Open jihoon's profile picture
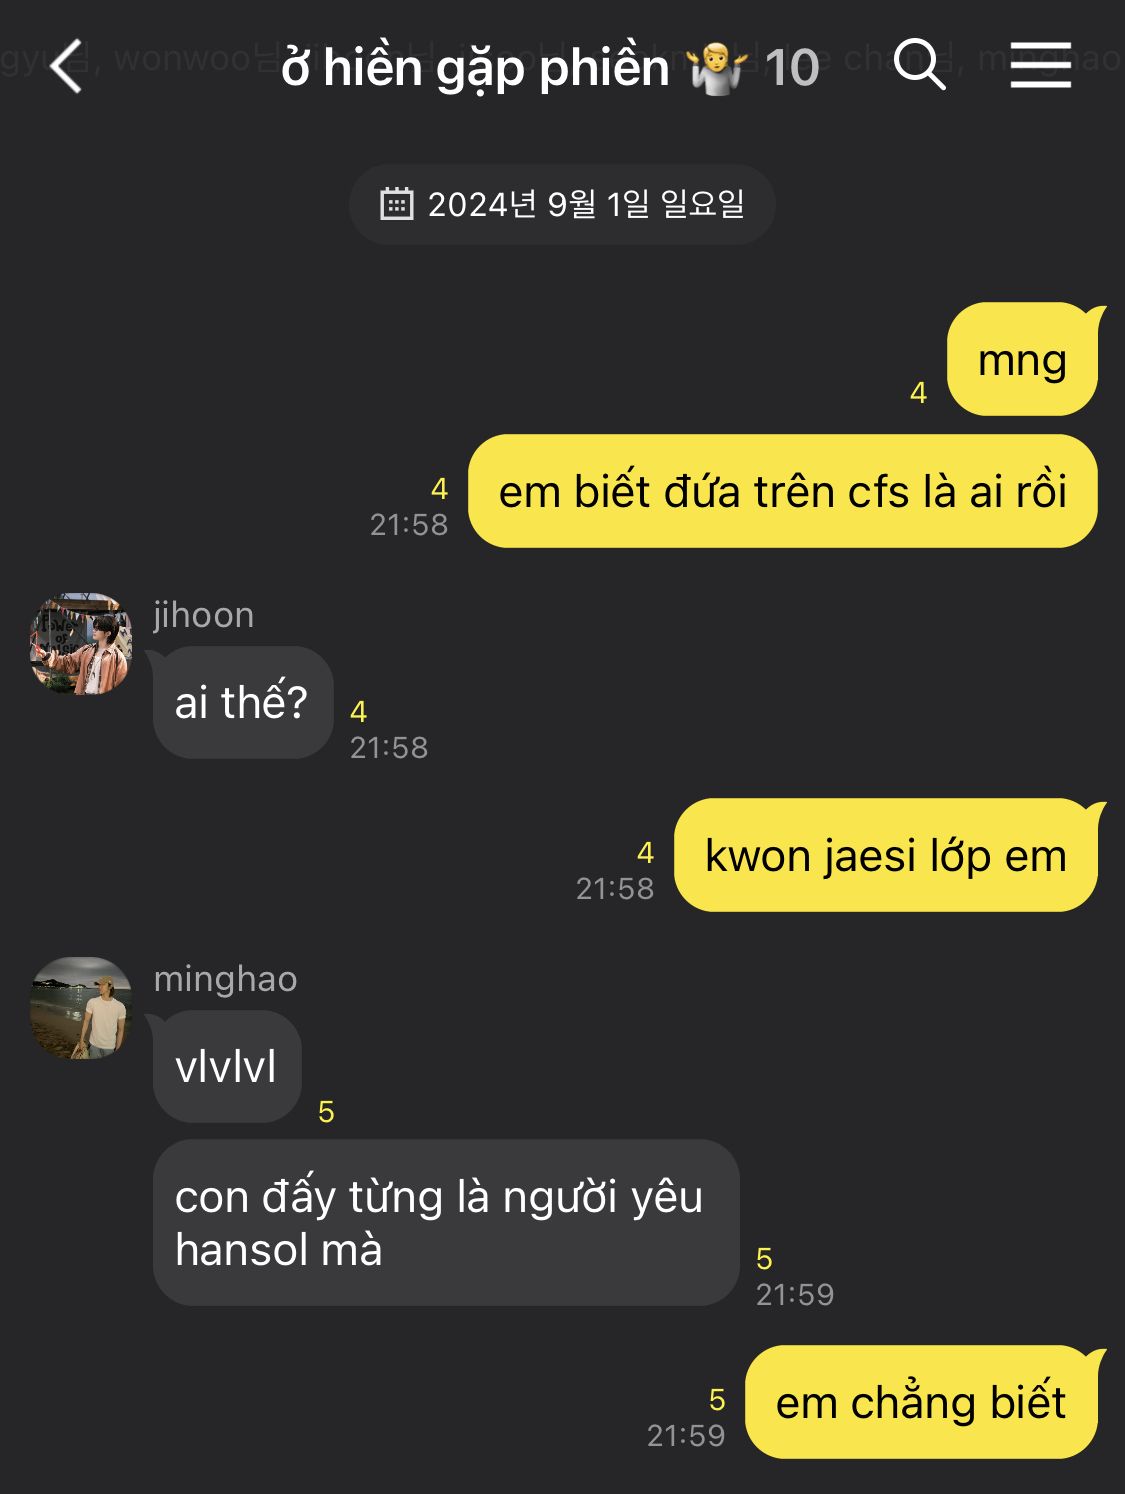The image size is (1125, 1494). coord(81,644)
